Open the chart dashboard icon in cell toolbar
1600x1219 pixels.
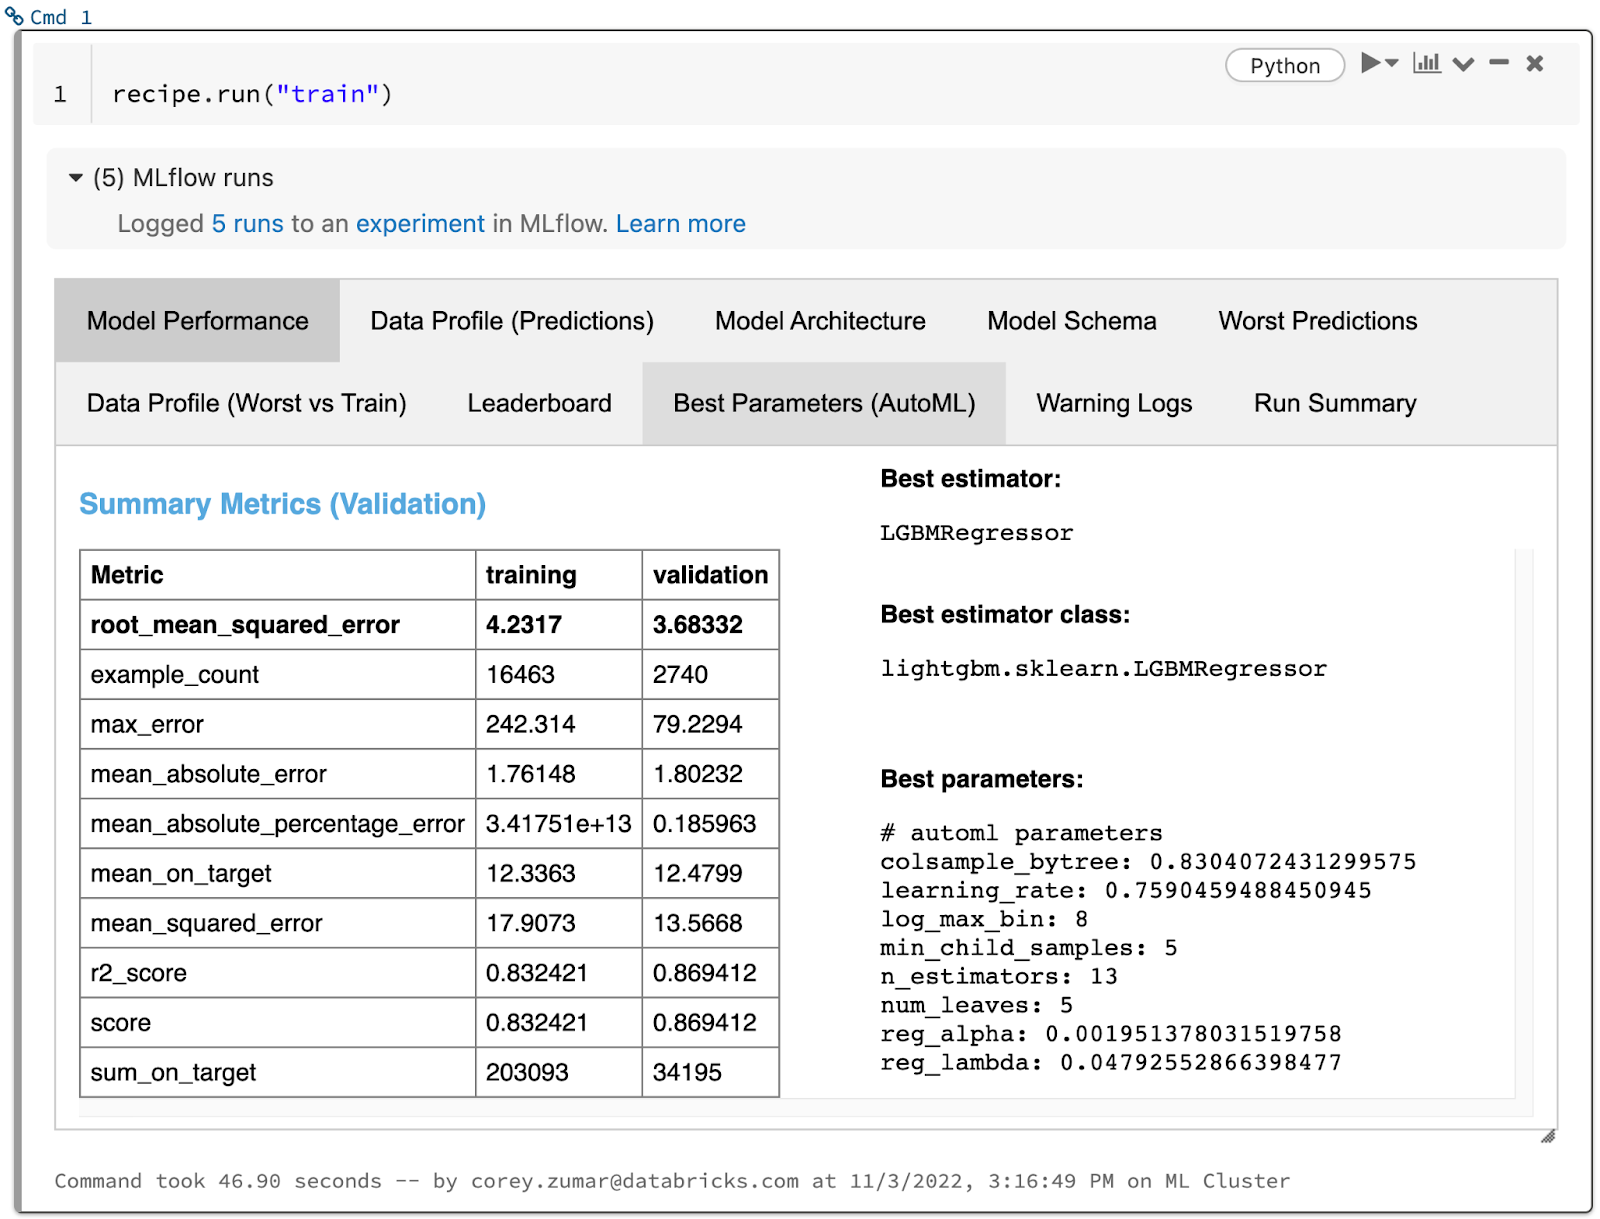pyautogui.click(x=1427, y=63)
